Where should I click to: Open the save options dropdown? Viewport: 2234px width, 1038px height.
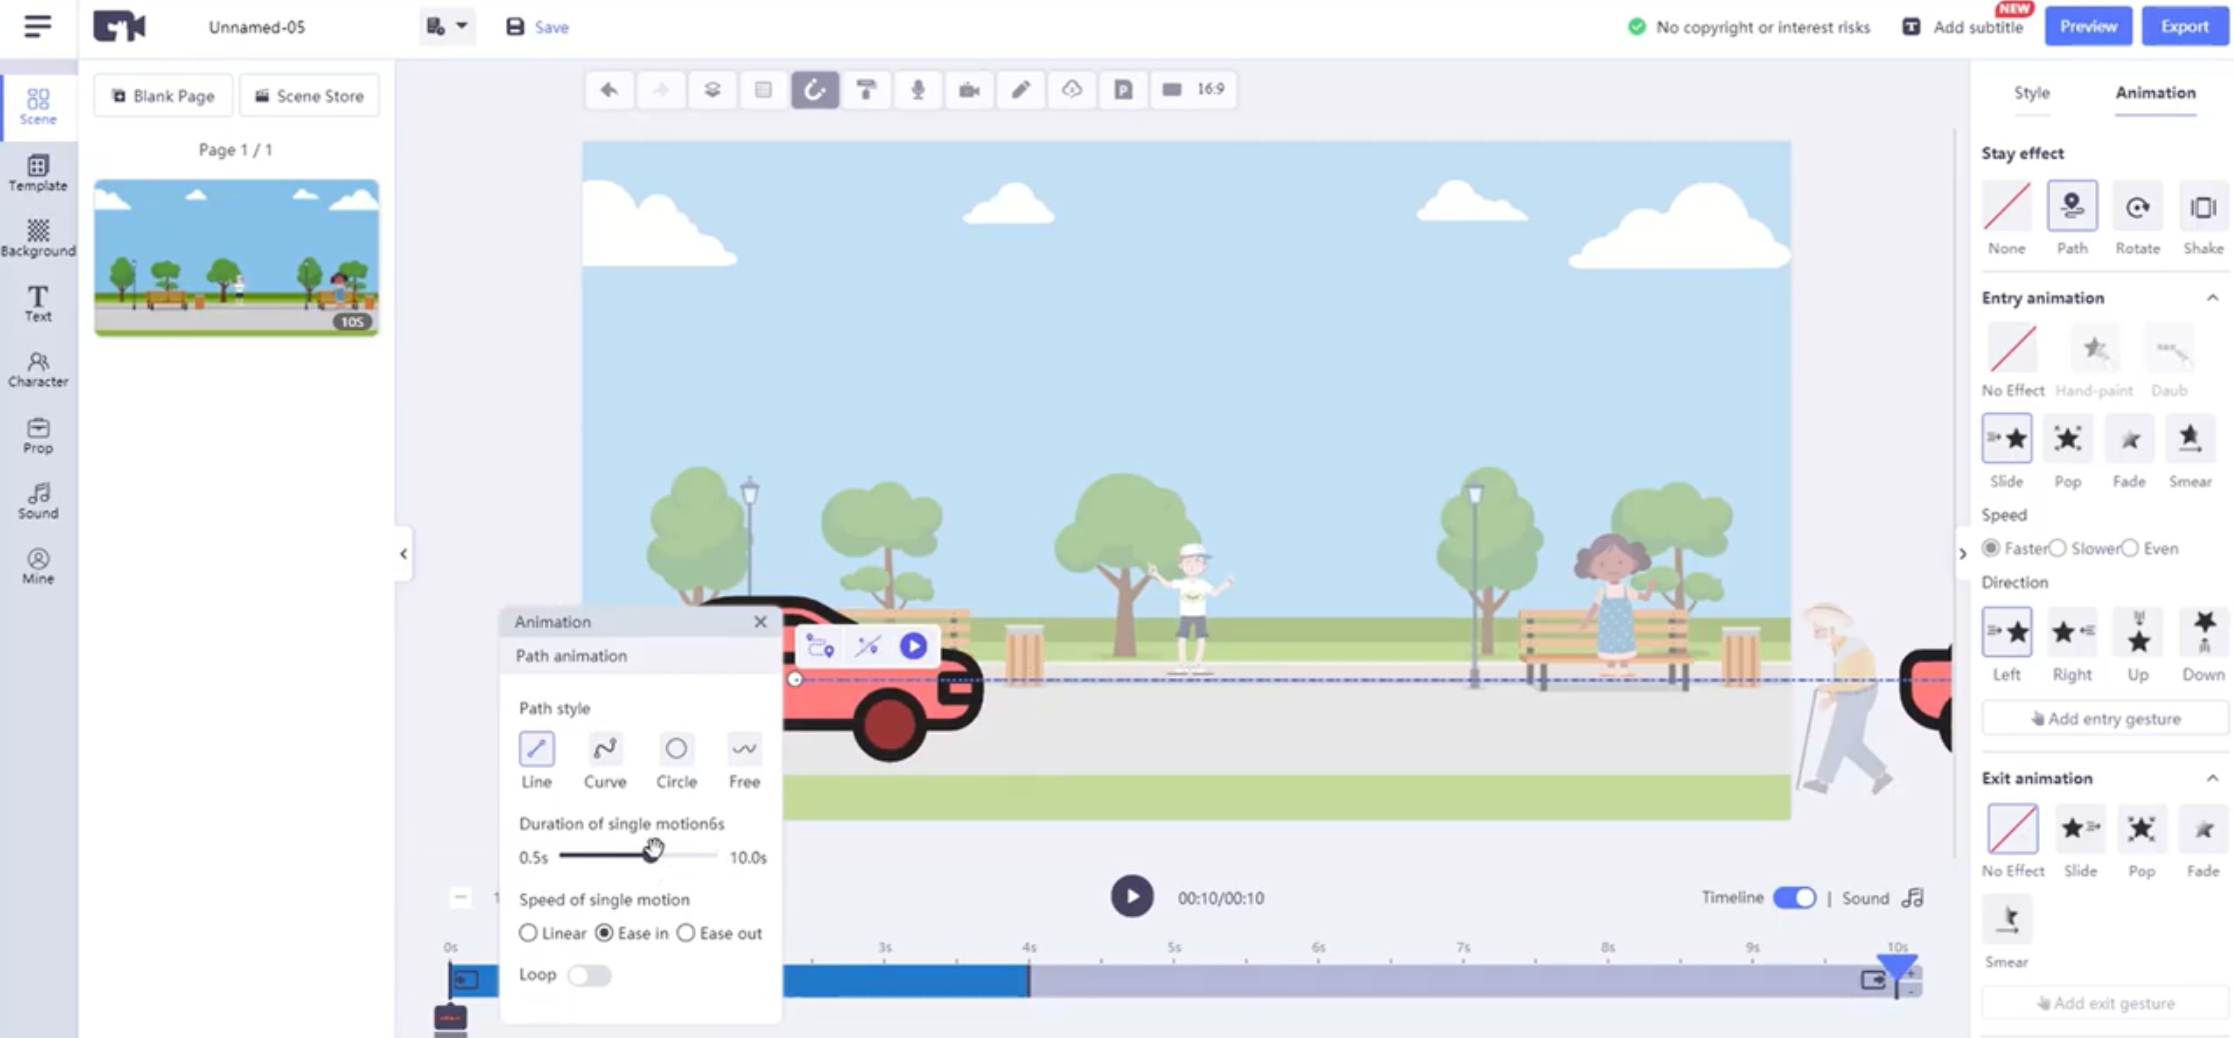(446, 27)
